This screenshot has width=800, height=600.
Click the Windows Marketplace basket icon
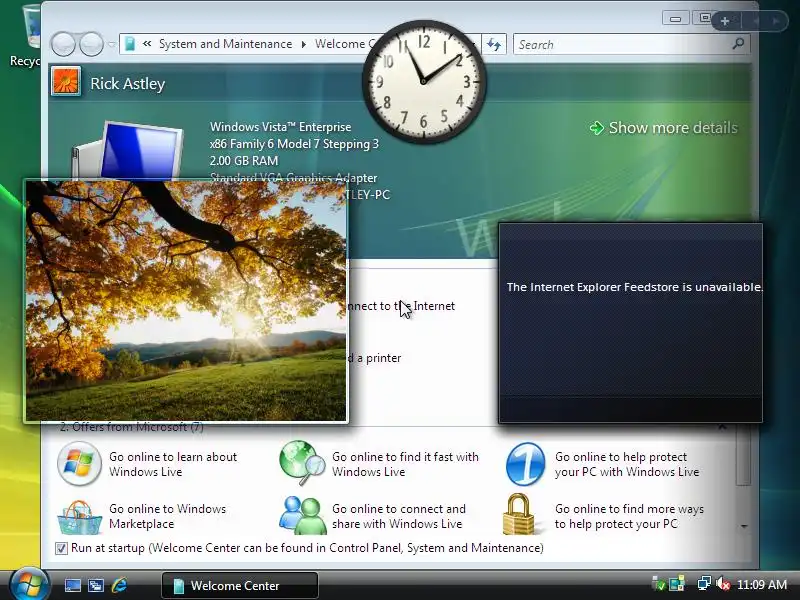pyautogui.click(x=79, y=517)
